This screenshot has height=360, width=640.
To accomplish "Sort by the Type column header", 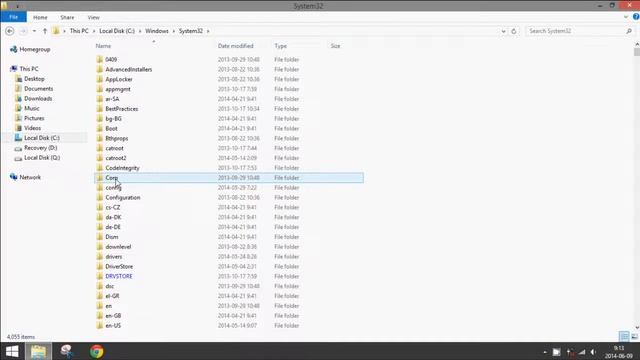I will click(280, 46).
